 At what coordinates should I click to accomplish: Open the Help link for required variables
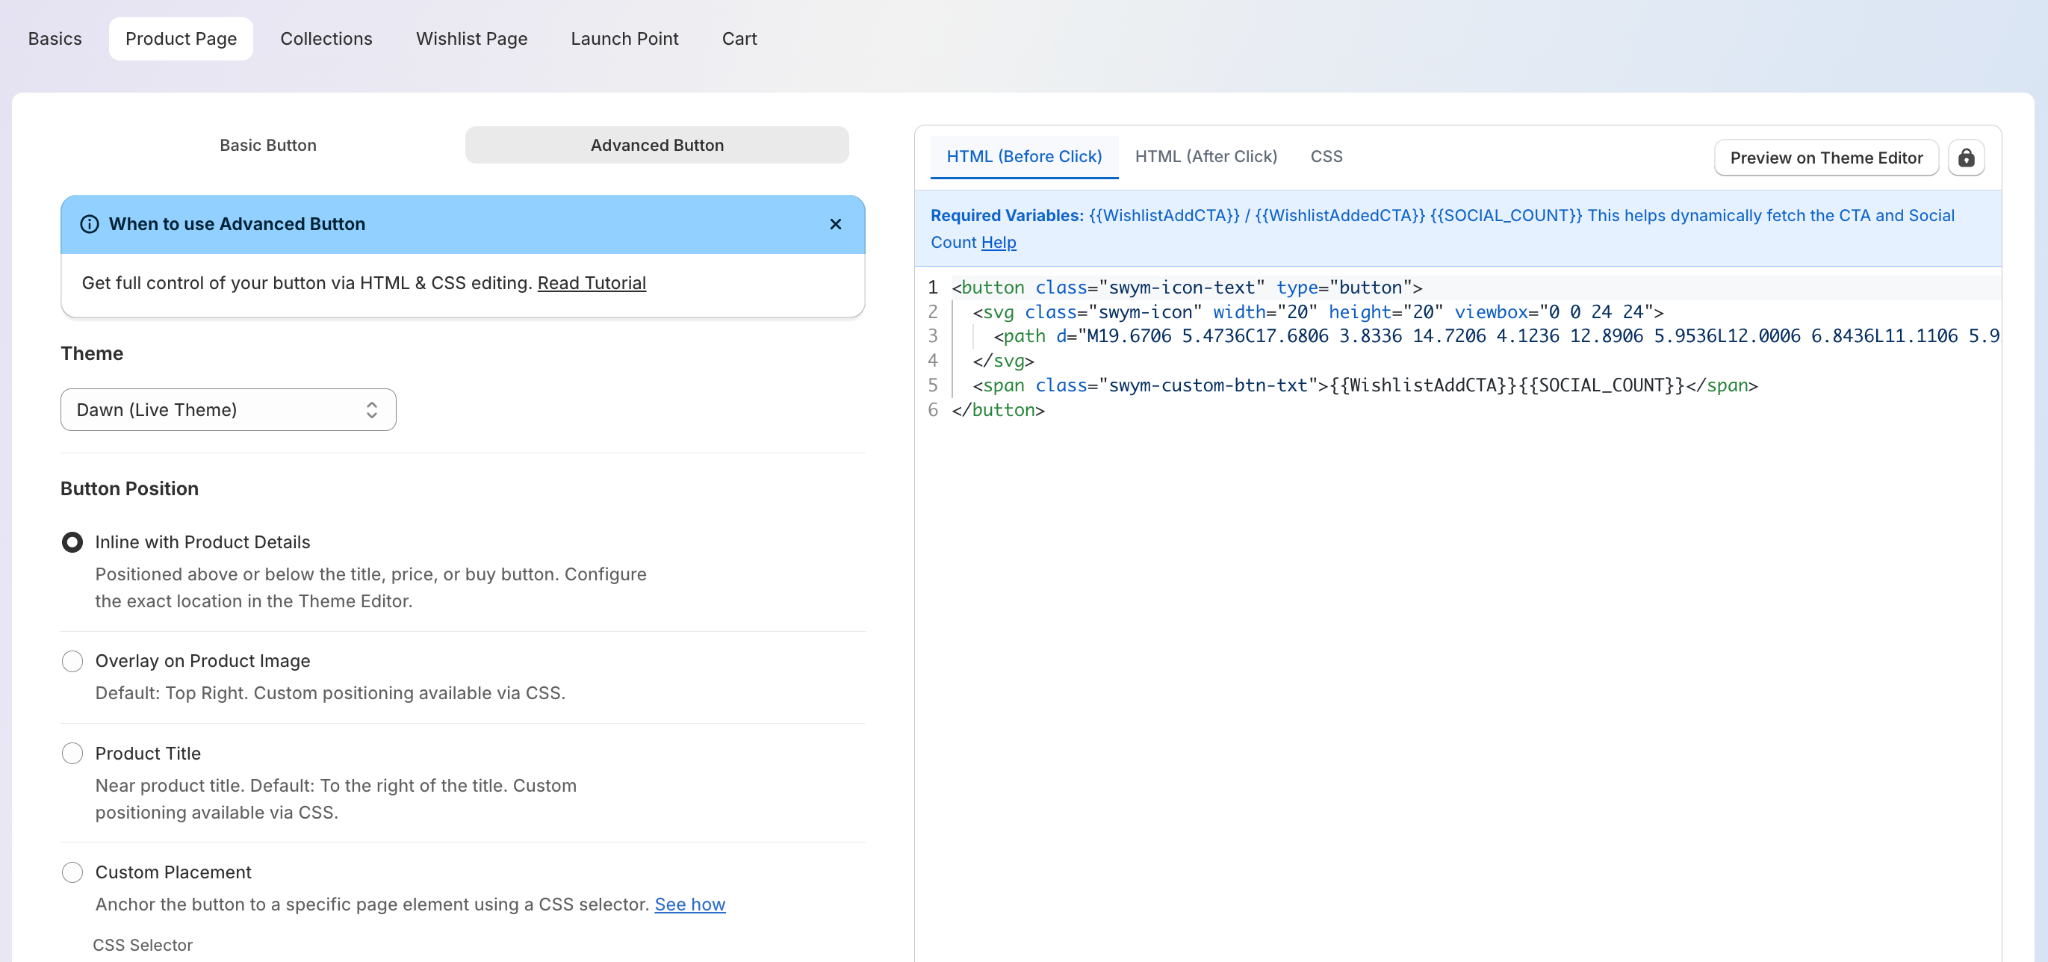click(x=998, y=242)
